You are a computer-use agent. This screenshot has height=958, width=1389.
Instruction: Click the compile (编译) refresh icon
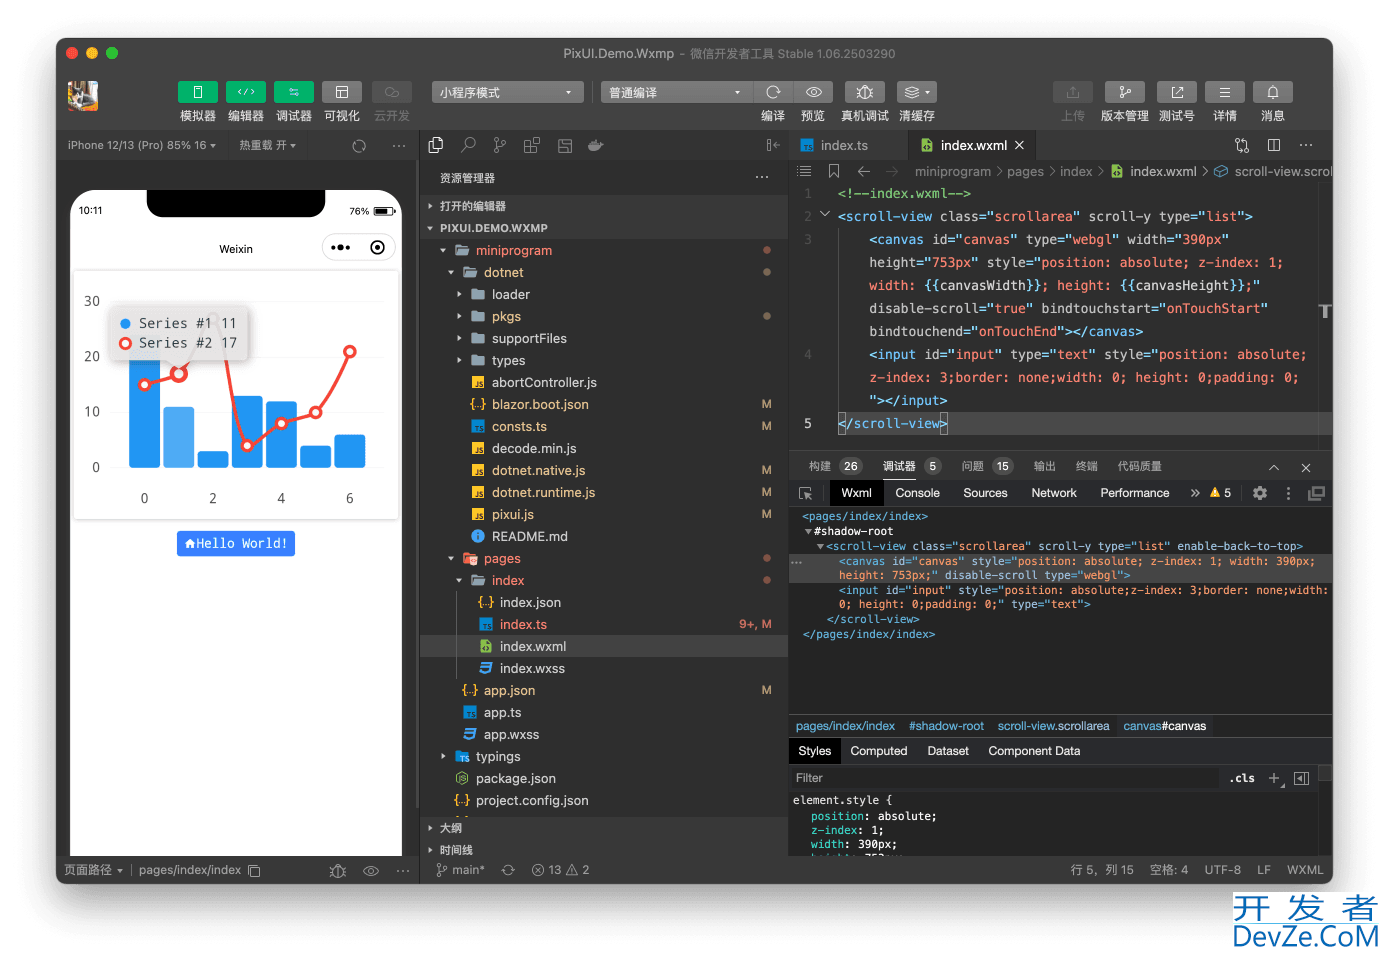(773, 92)
